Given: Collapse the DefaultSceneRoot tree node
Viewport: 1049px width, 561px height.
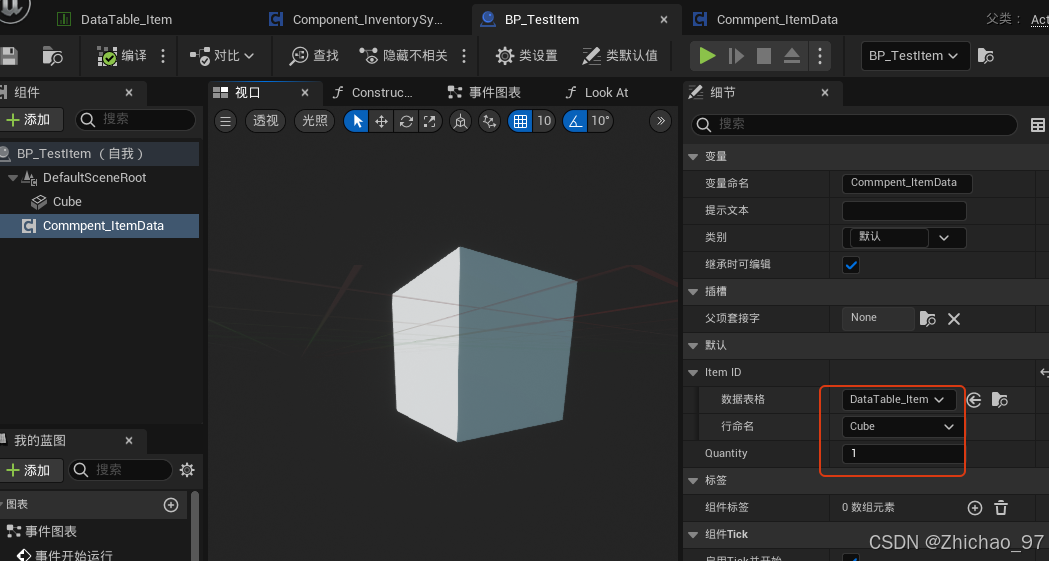Looking at the screenshot, I should click(x=13, y=178).
